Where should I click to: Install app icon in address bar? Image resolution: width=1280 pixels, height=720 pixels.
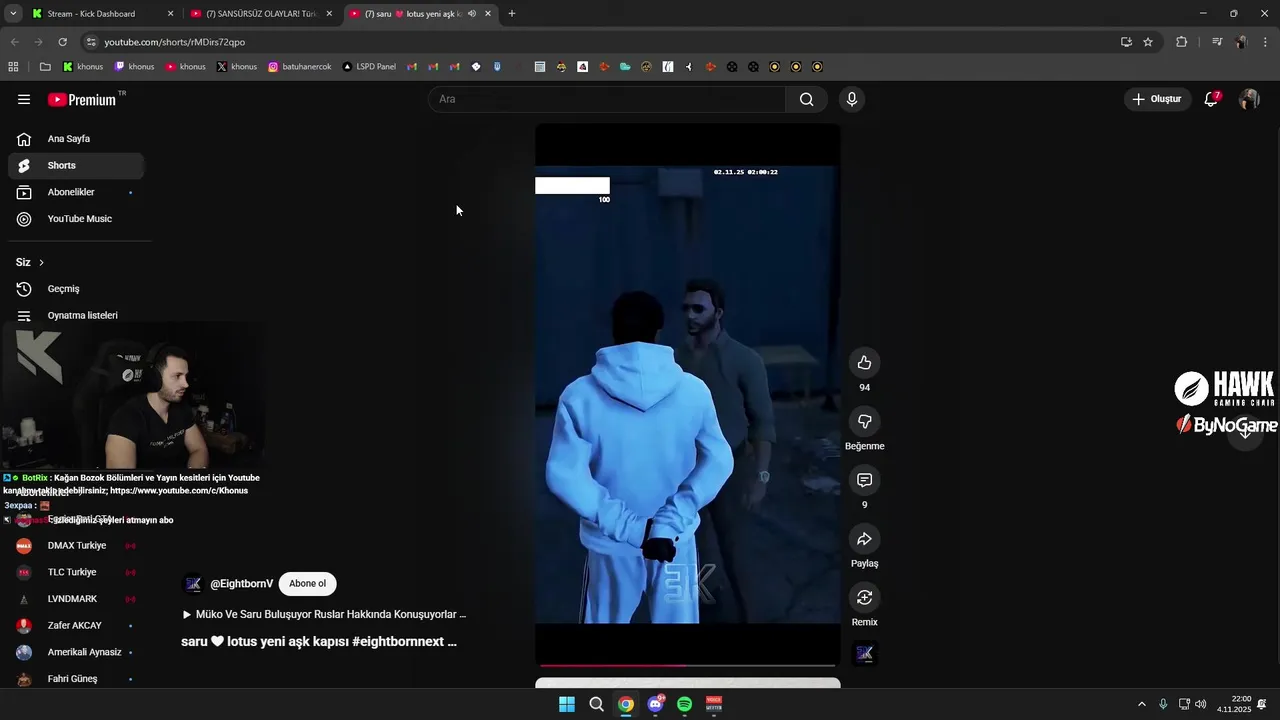(1126, 42)
